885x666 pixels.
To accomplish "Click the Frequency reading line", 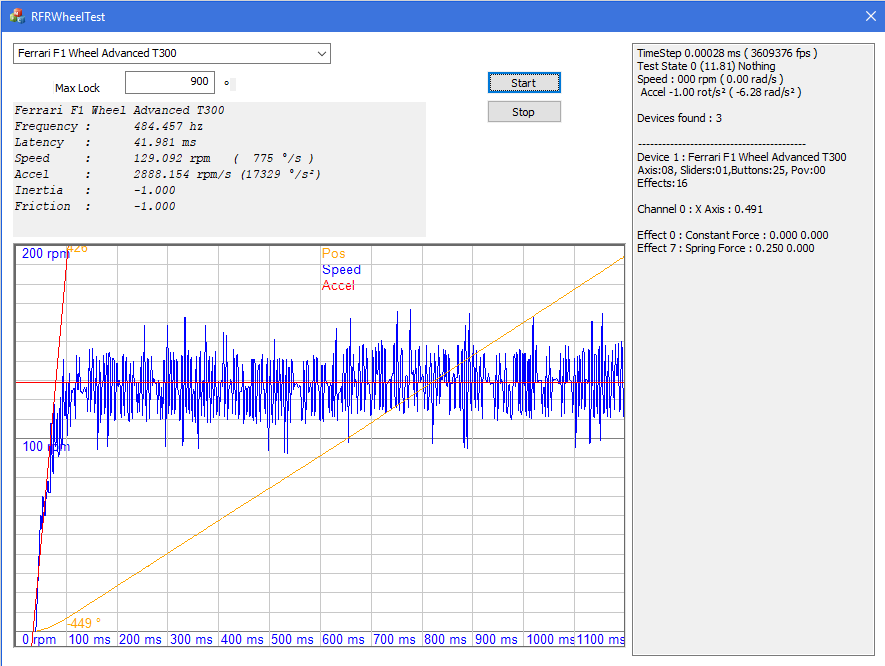I will tap(109, 127).
